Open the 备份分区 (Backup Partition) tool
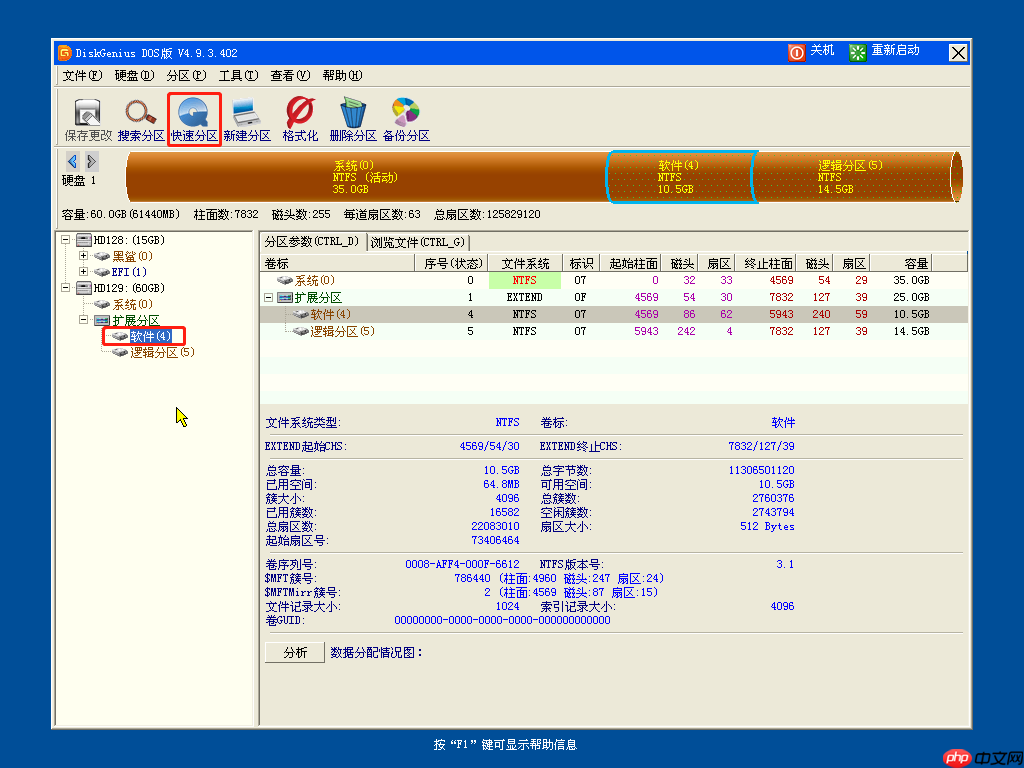The height and width of the screenshot is (768, 1024). [x=406, y=115]
